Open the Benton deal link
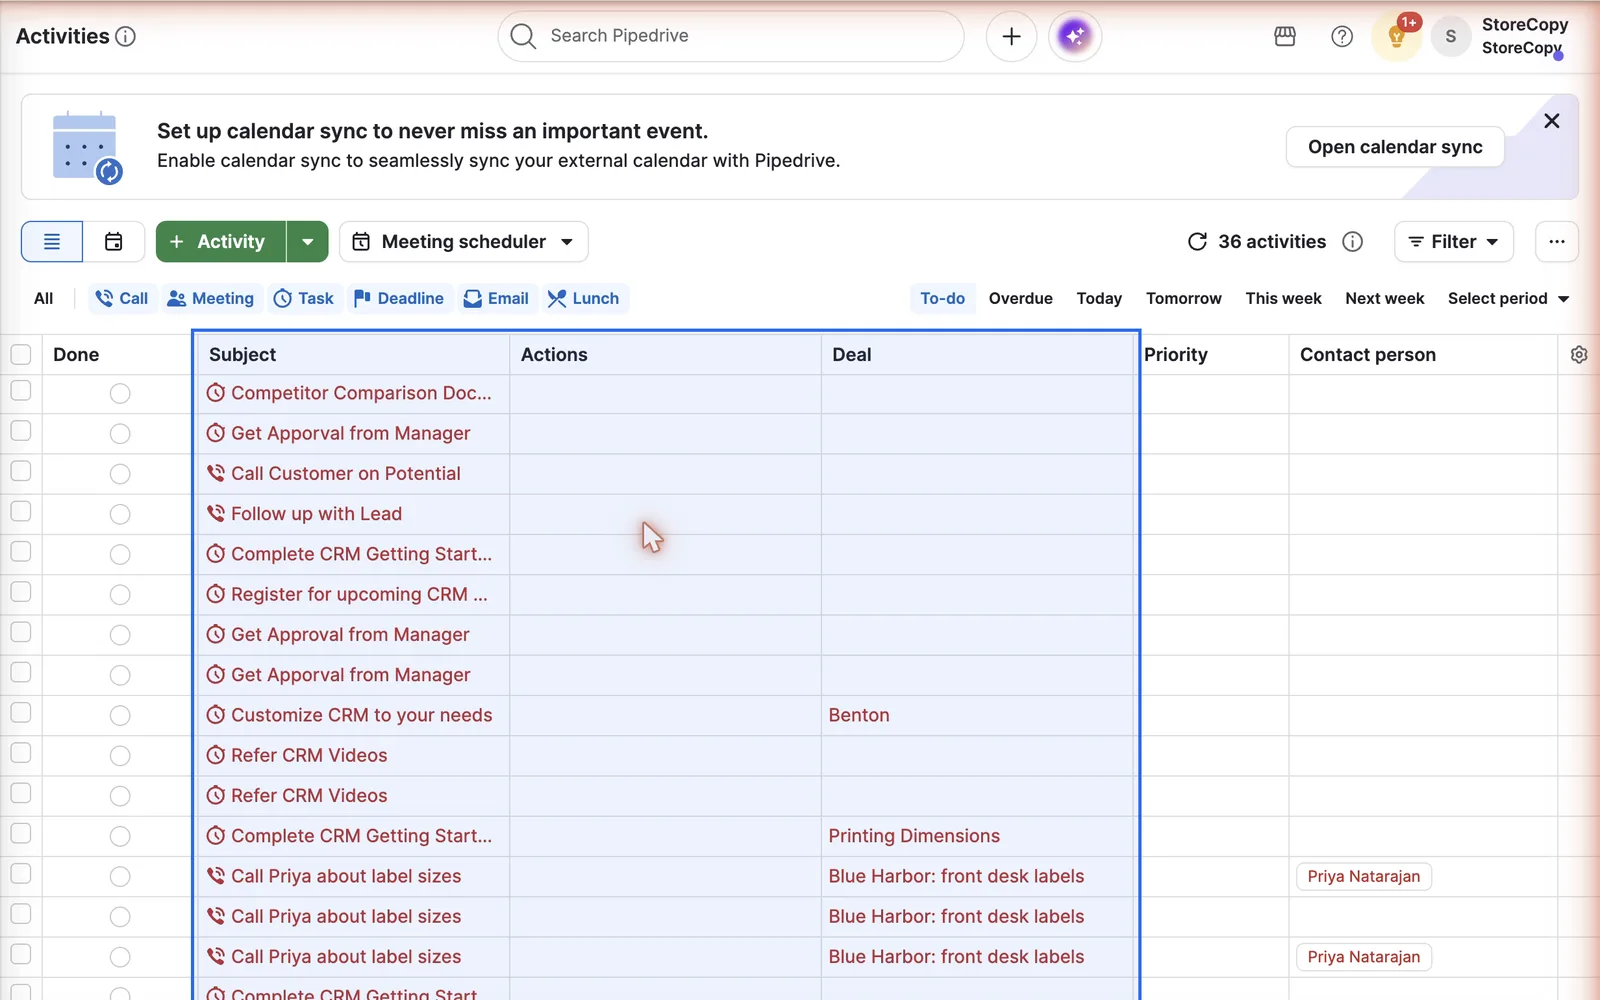The width and height of the screenshot is (1600, 1000). coord(859,715)
